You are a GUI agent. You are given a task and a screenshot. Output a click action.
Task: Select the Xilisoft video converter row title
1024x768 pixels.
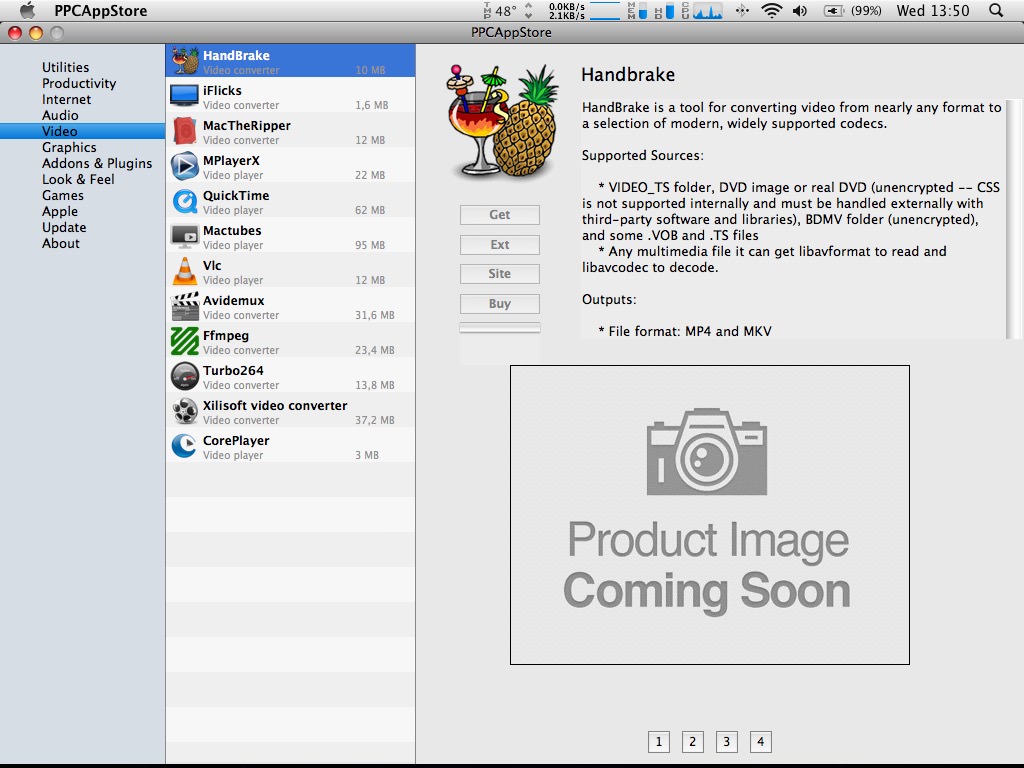tap(275, 406)
